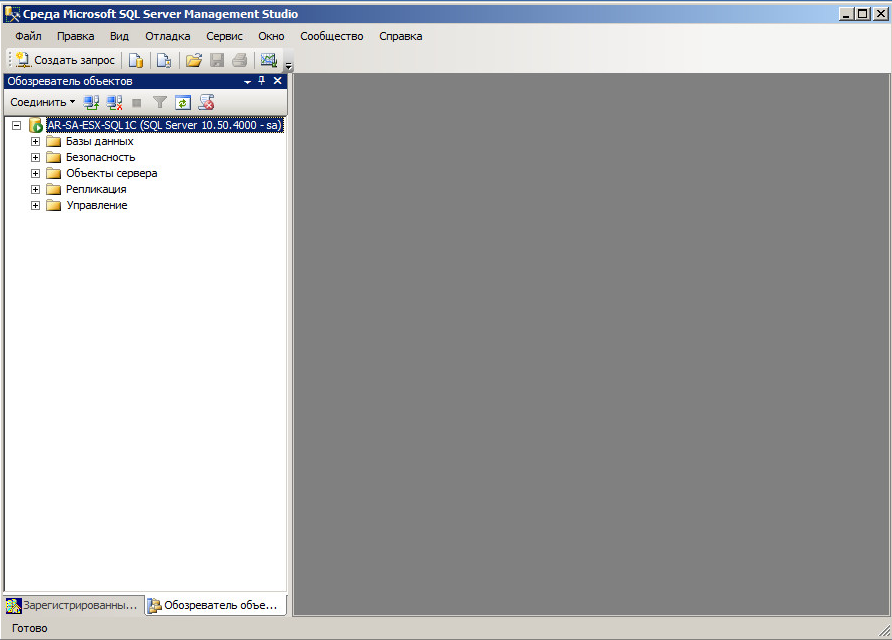The height and width of the screenshot is (640, 892).
Task: Collapse the AR-SA-ESX-SQL1C server node
Action: pyautogui.click(x=16, y=125)
